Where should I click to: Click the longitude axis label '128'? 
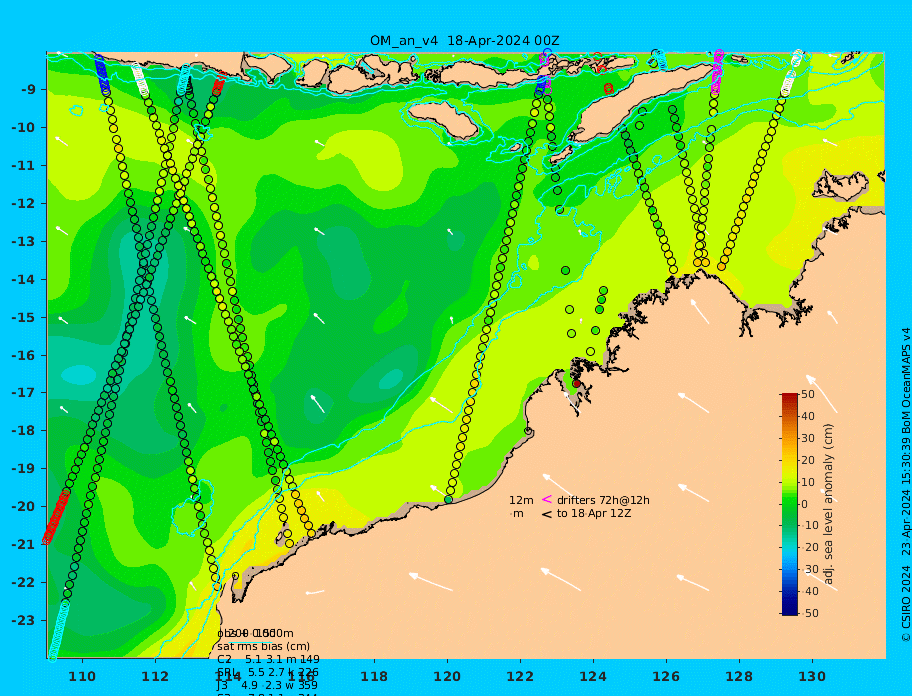pyautogui.click(x=739, y=676)
